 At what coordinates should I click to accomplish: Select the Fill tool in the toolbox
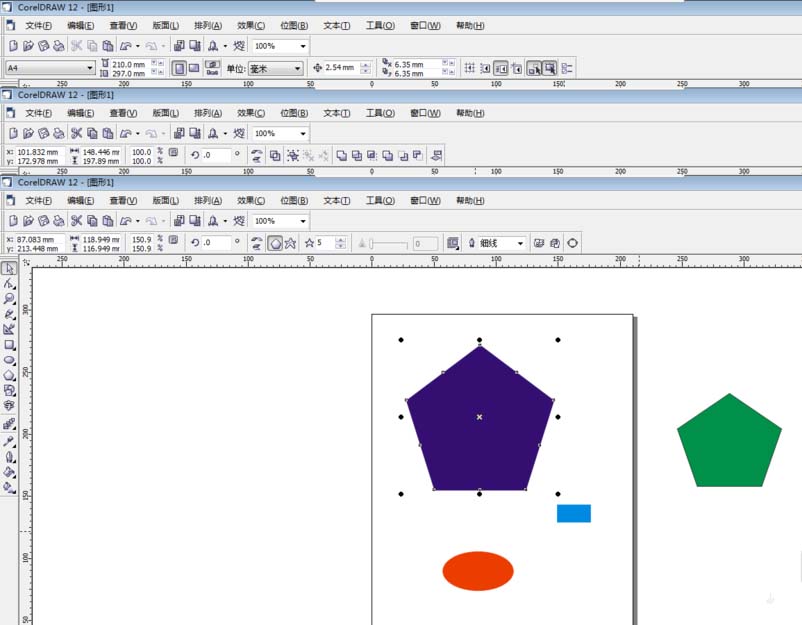click(7, 471)
